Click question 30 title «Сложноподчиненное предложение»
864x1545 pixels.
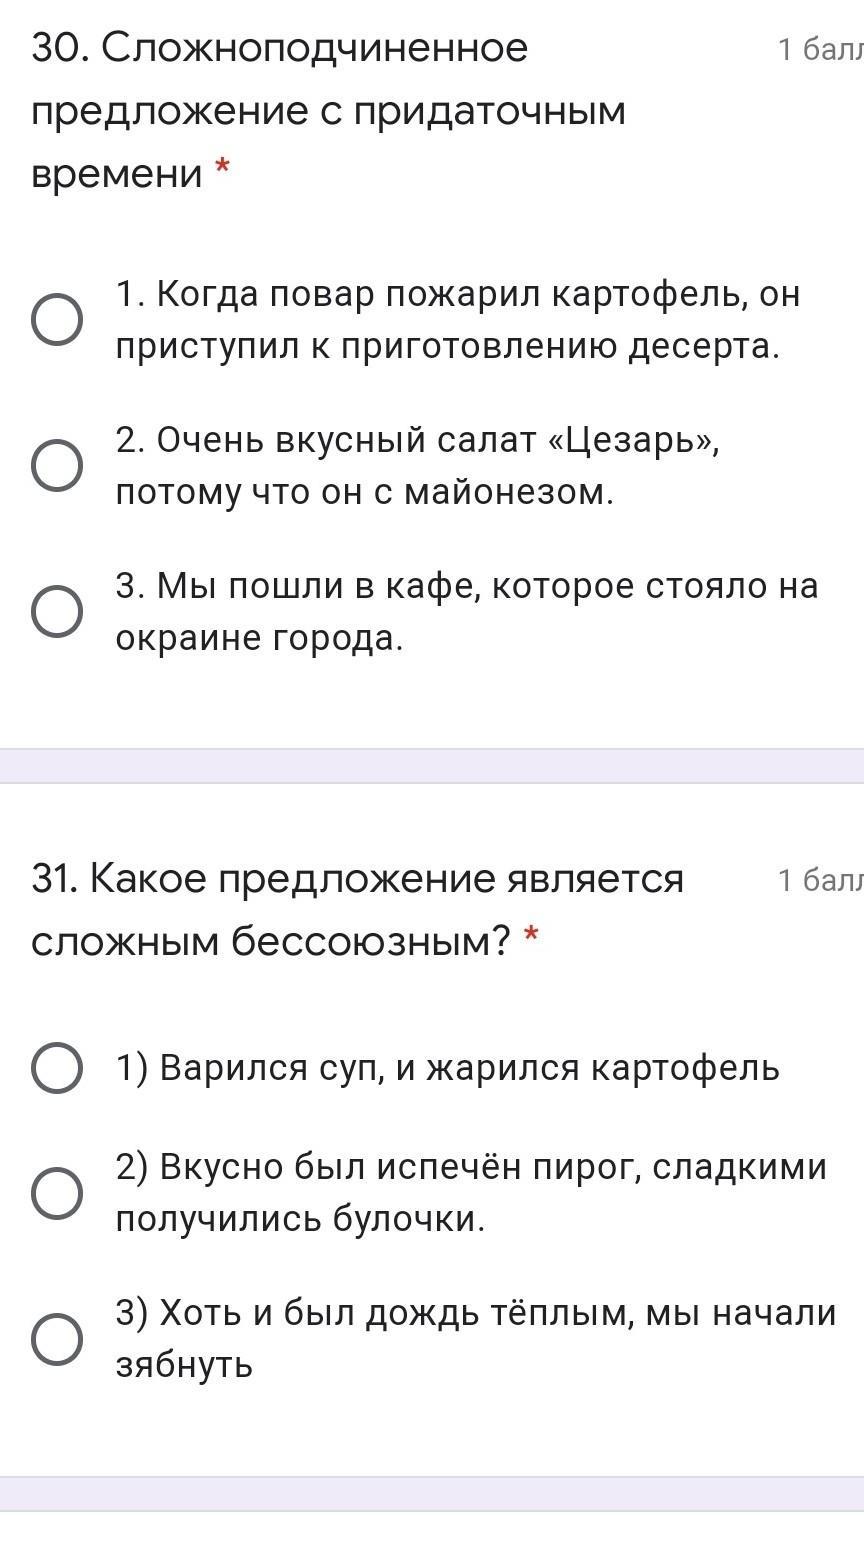(x=329, y=110)
